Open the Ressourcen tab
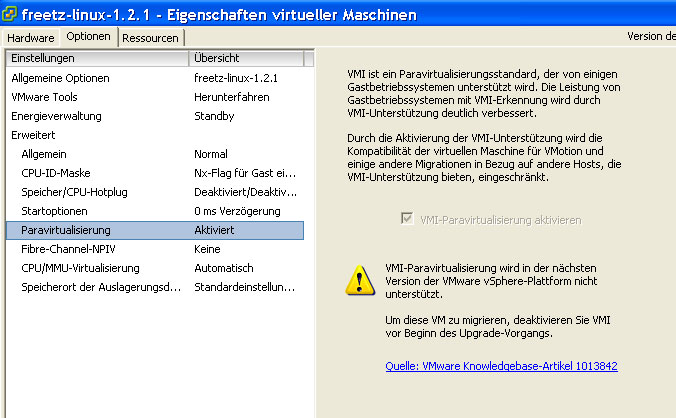The image size is (676, 418). click(150, 37)
